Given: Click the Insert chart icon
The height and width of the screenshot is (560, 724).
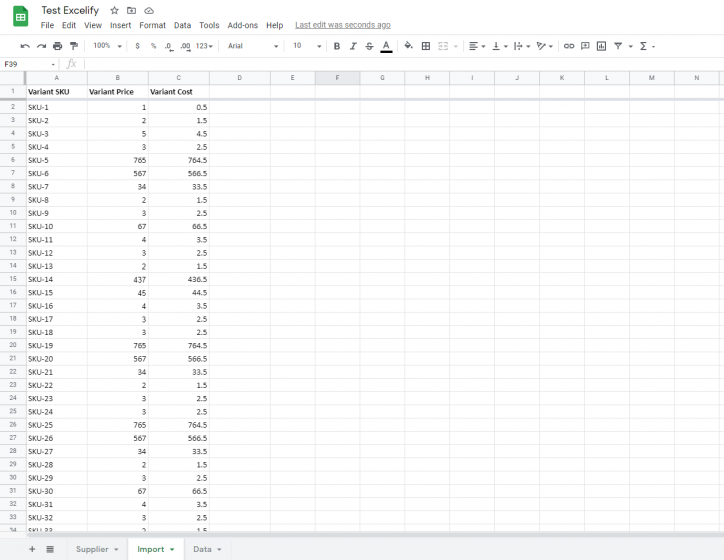Looking at the screenshot, I should (601, 46).
